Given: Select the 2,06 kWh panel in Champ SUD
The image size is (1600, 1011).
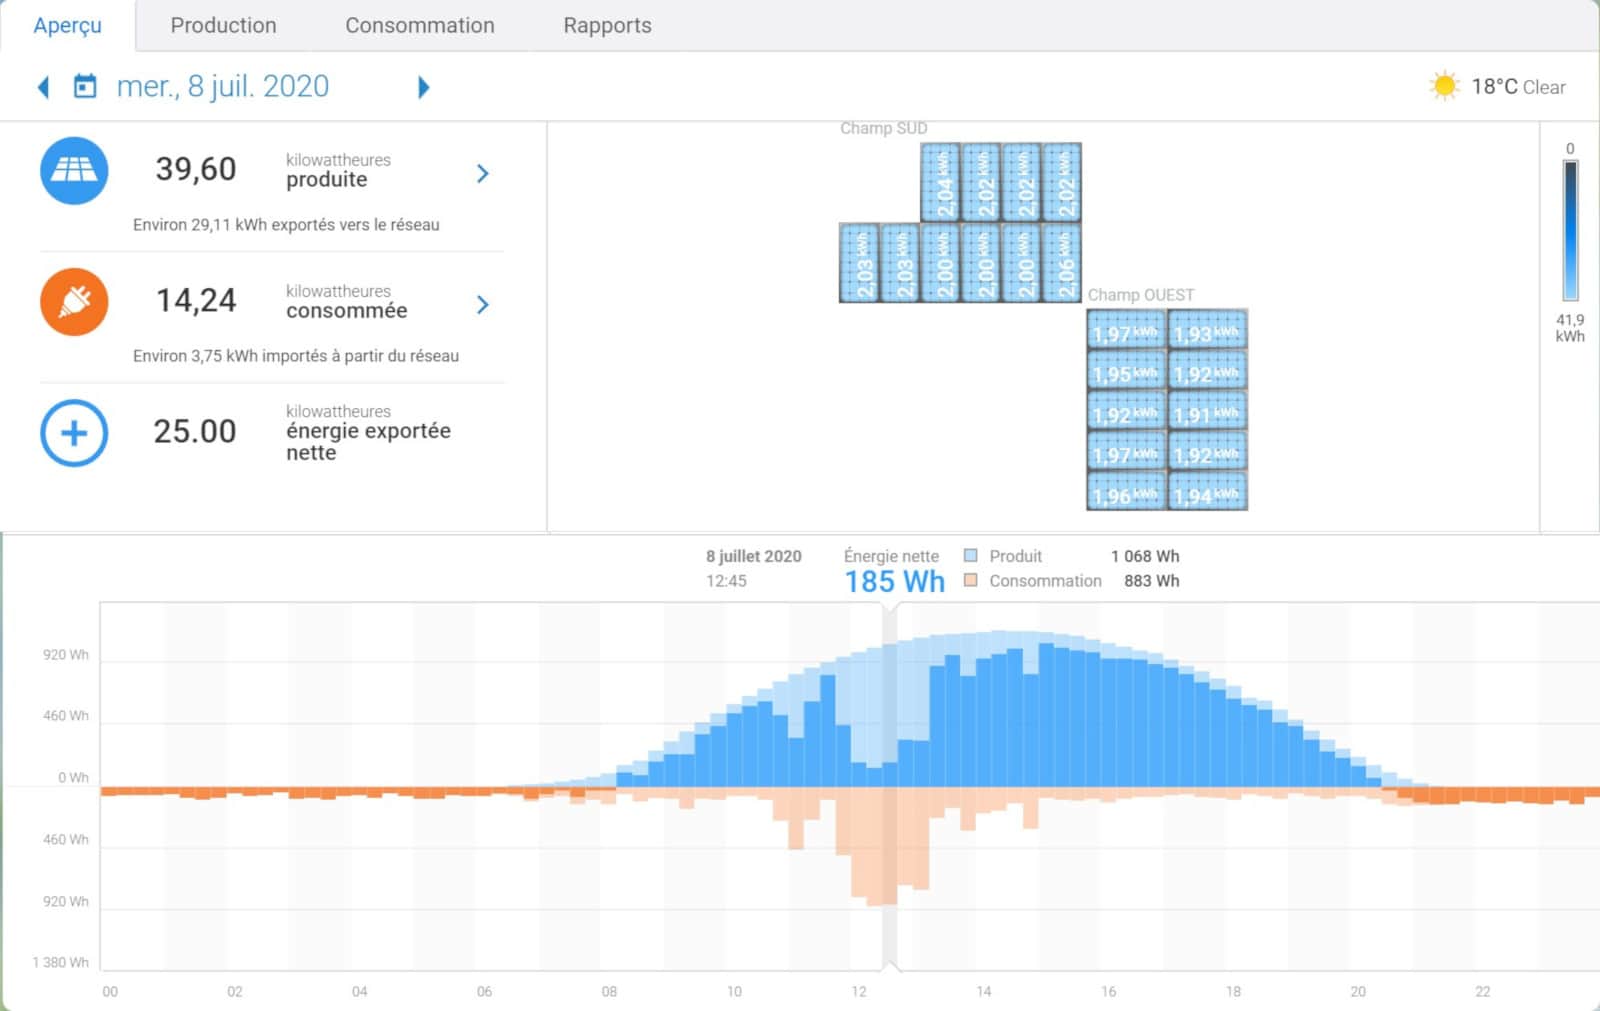Looking at the screenshot, I should pyautogui.click(x=1062, y=263).
